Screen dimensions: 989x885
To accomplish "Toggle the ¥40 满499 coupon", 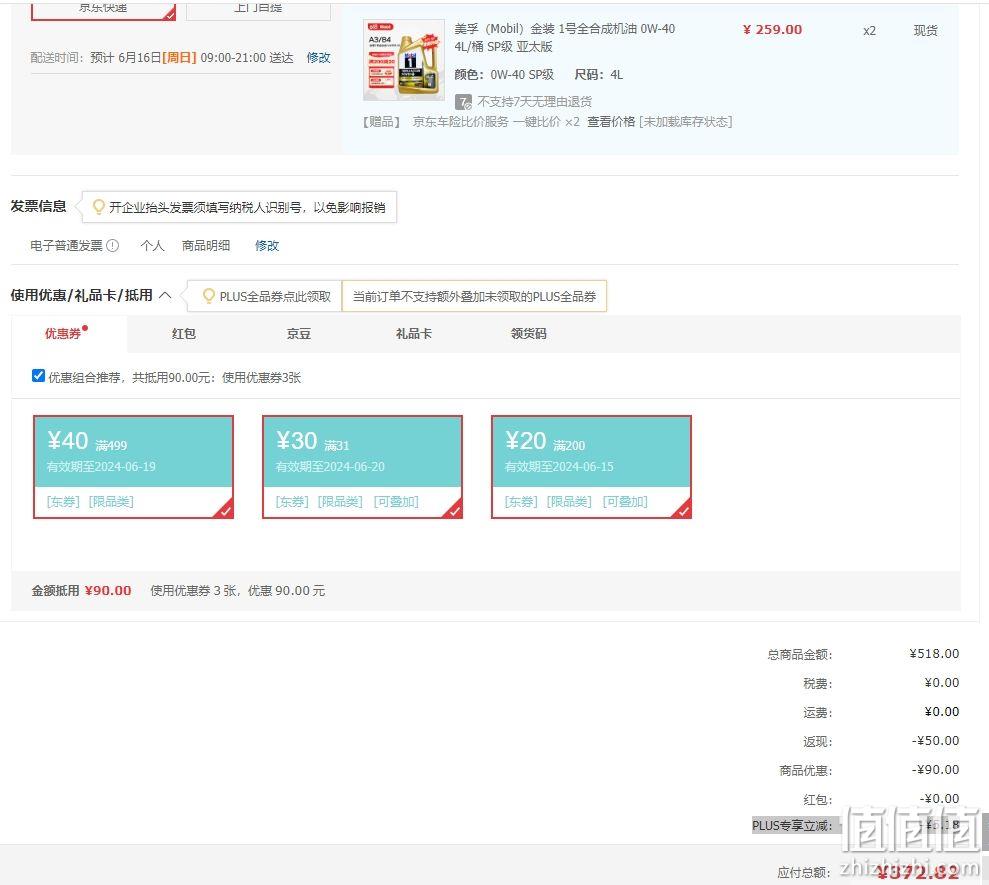I will coord(133,467).
